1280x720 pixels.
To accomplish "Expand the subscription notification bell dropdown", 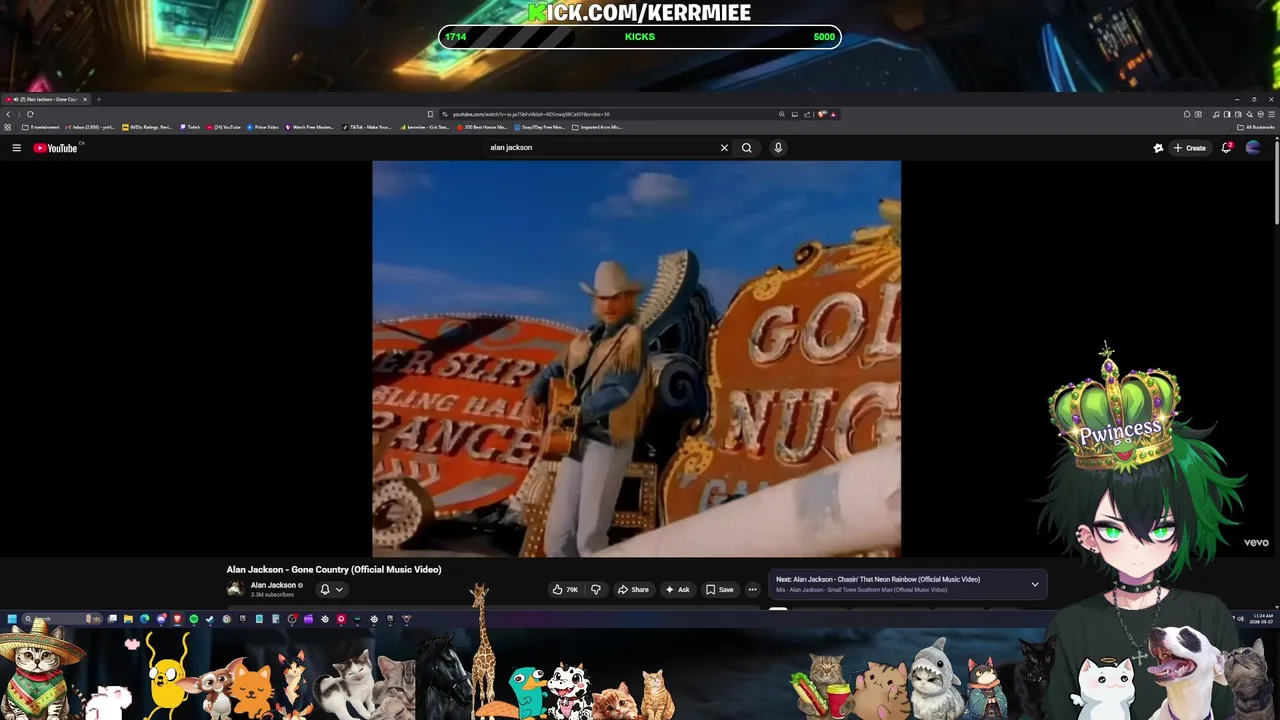I will point(331,590).
